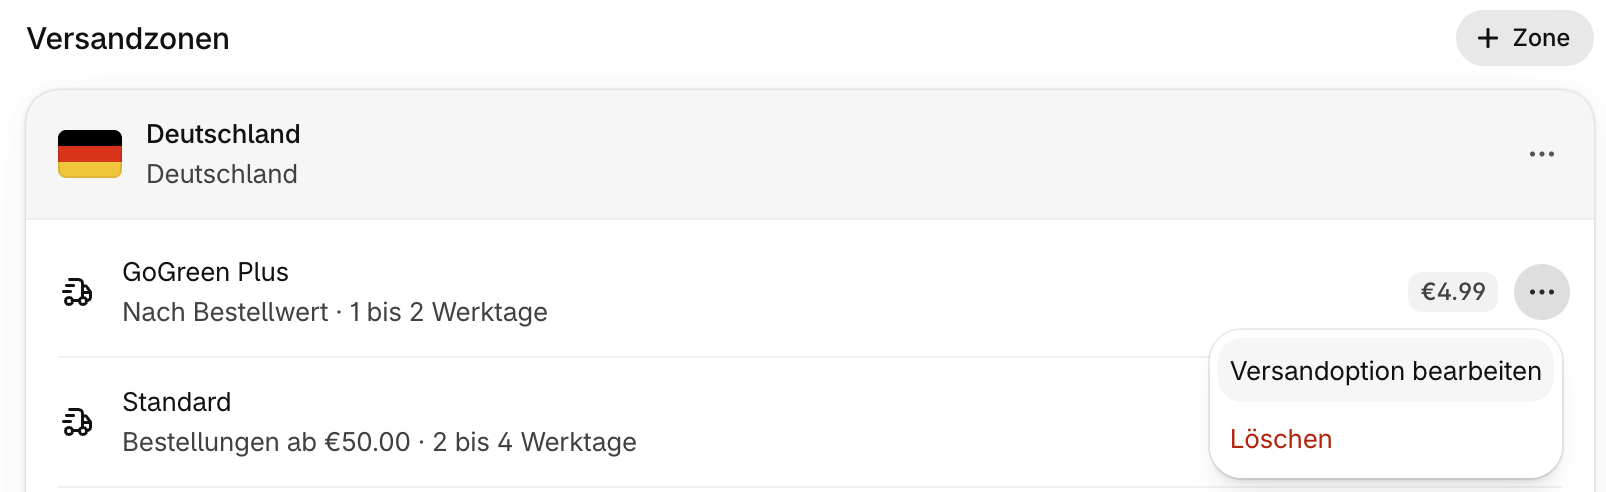This screenshot has height=492, width=1606.
Task: Click the Versandzonen section heading
Action: tap(128, 39)
